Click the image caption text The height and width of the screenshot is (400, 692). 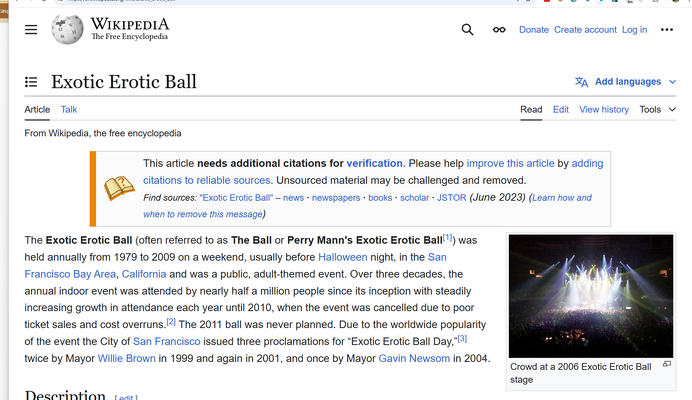pos(581,373)
